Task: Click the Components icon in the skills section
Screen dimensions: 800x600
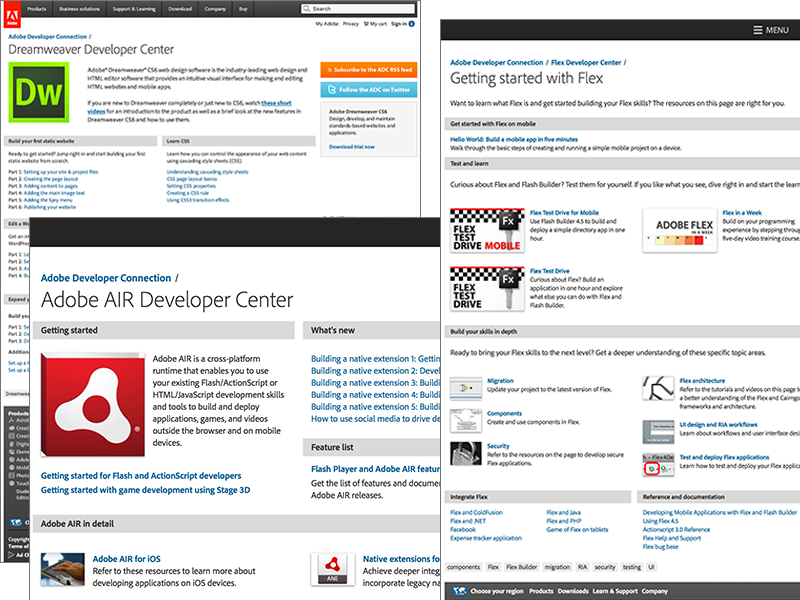Action: [467, 418]
